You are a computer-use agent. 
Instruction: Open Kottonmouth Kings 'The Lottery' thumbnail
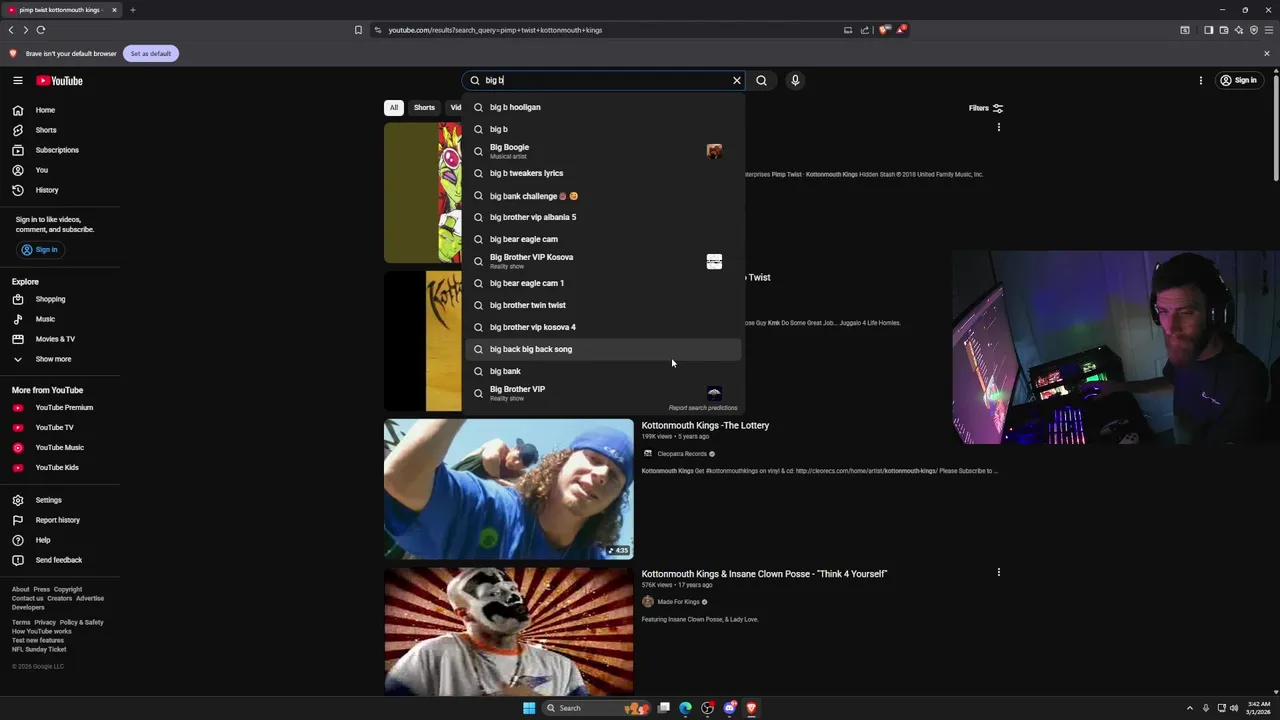point(508,489)
